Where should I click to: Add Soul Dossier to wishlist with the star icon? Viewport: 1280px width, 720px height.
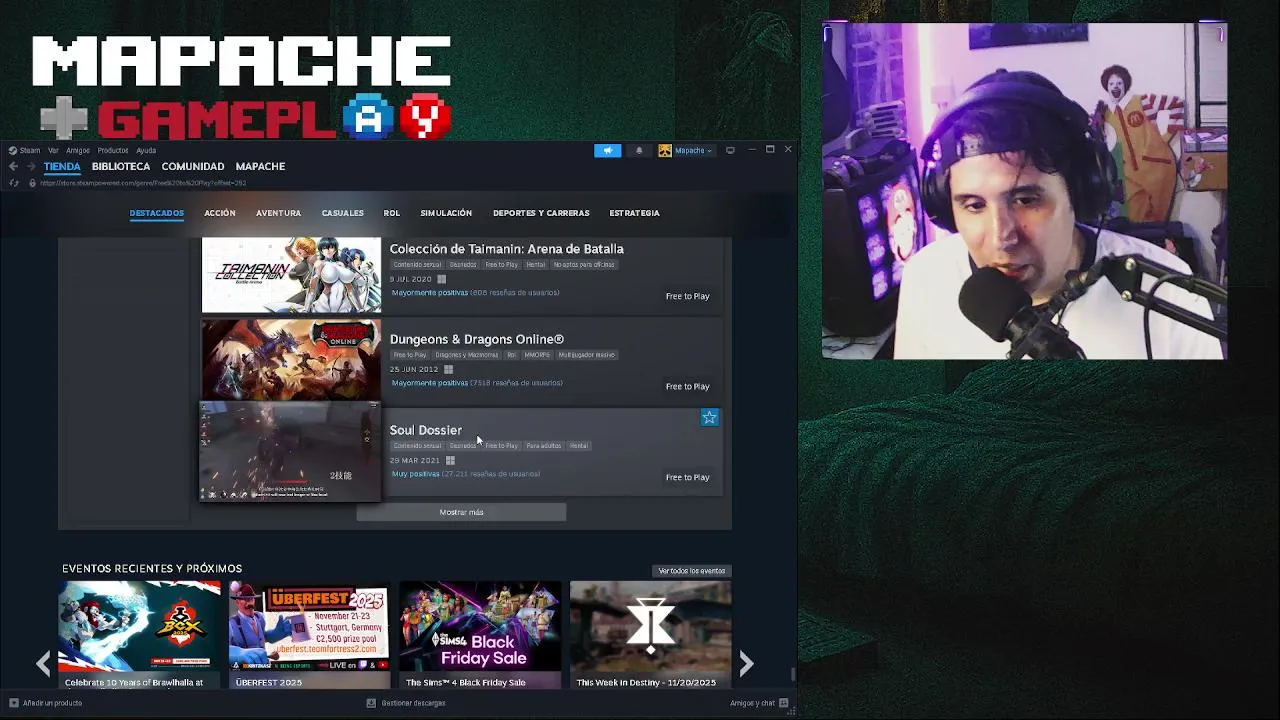(709, 417)
